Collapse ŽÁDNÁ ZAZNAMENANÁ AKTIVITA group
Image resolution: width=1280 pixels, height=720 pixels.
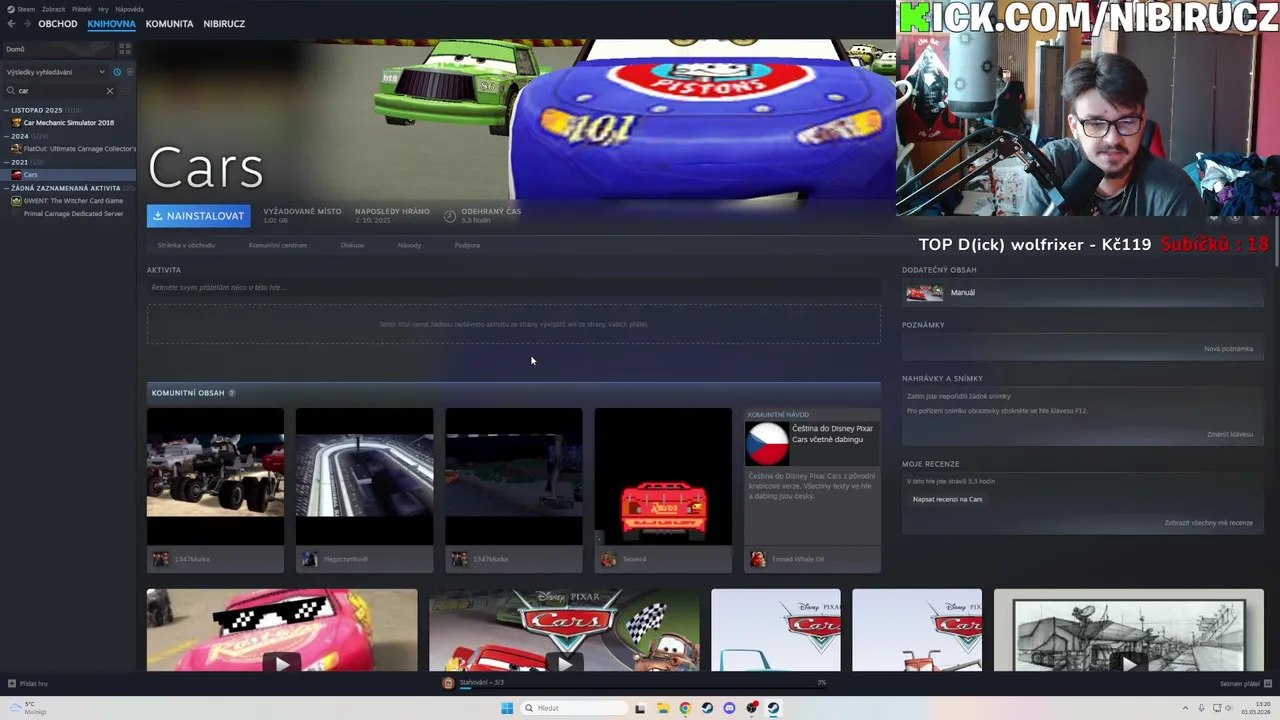click(7, 188)
